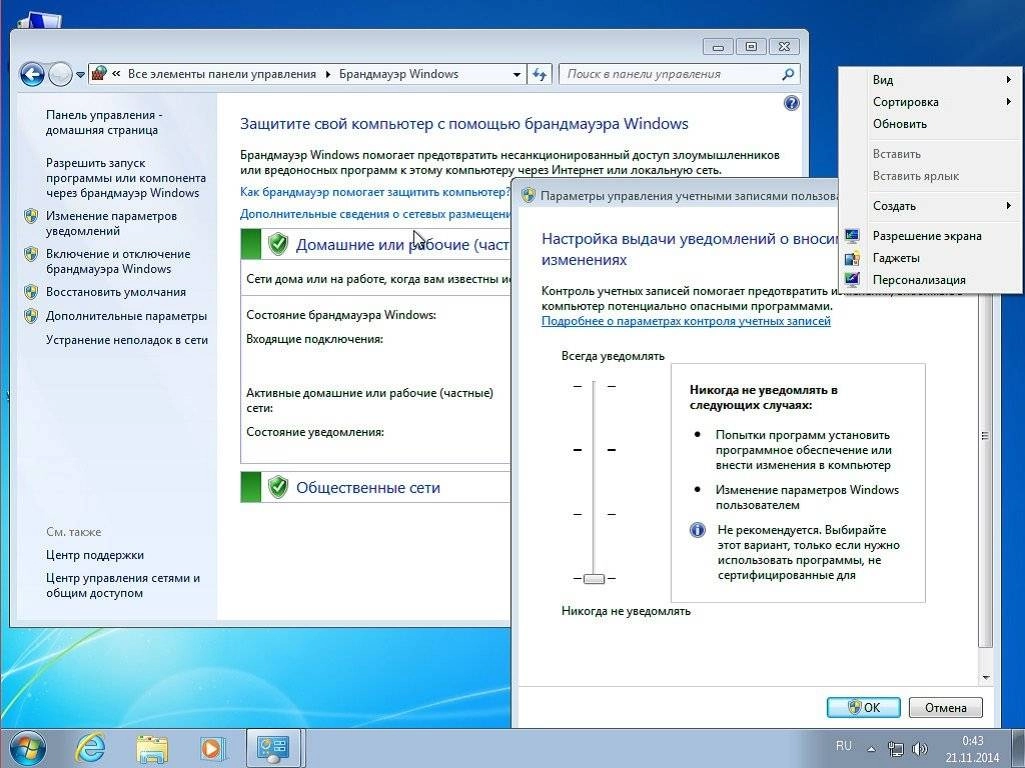Open 'Подробнее о параметрах контроля учетных записей' link

coord(686,321)
